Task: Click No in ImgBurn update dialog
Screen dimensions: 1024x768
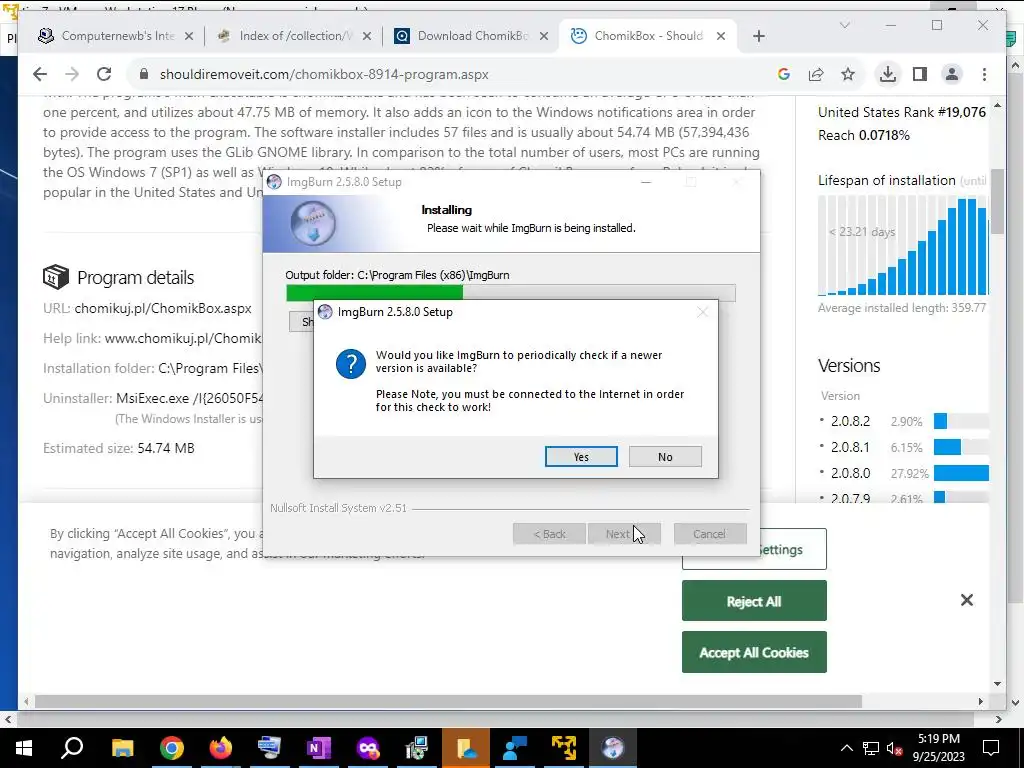Action: pyautogui.click(x=665, y=456)
